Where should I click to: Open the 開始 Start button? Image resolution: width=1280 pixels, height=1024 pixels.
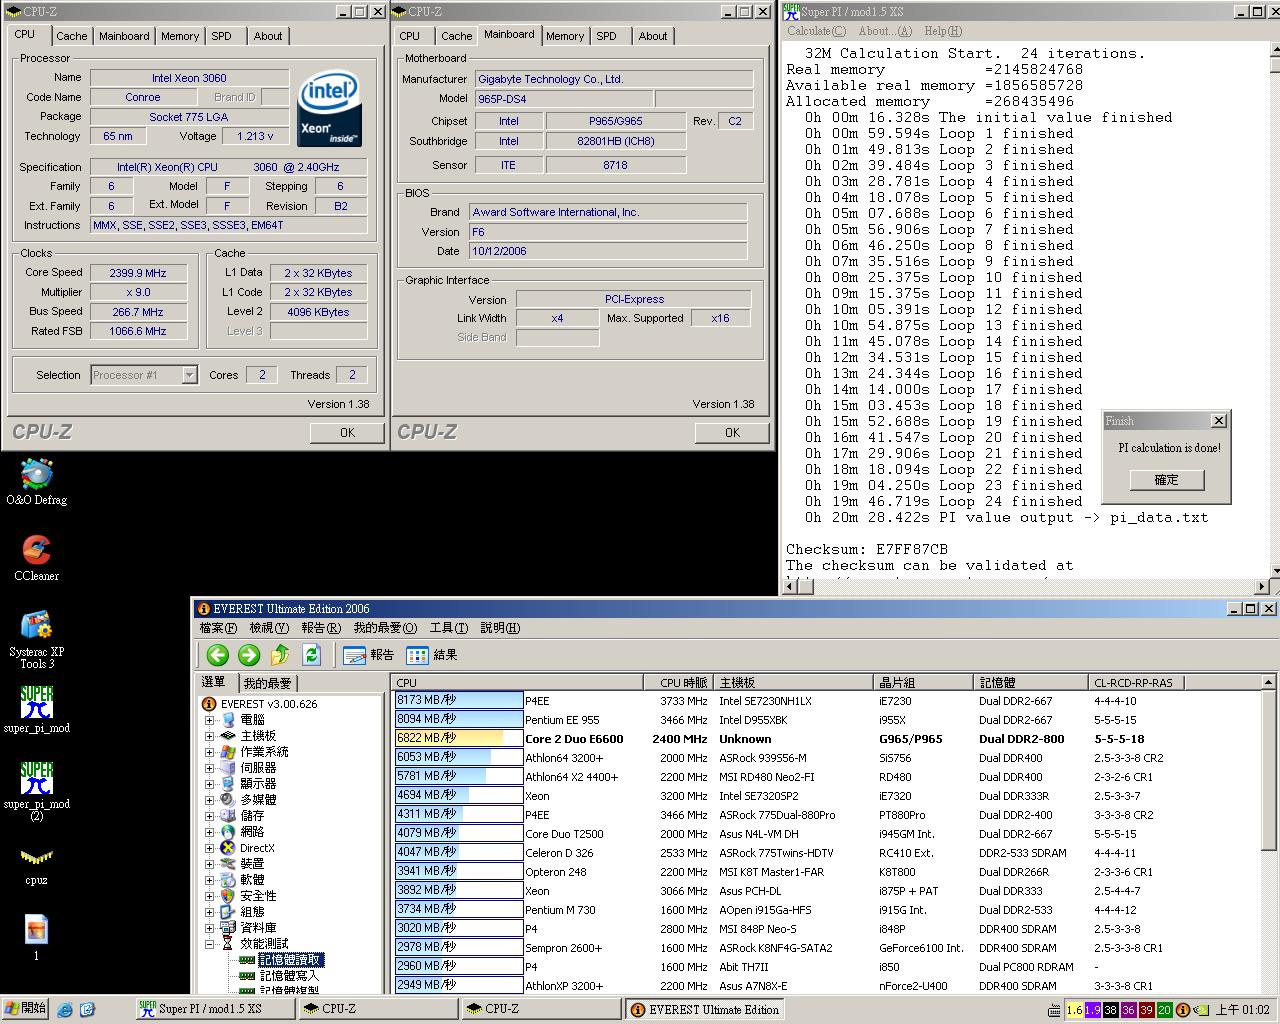click(25, 1009)
